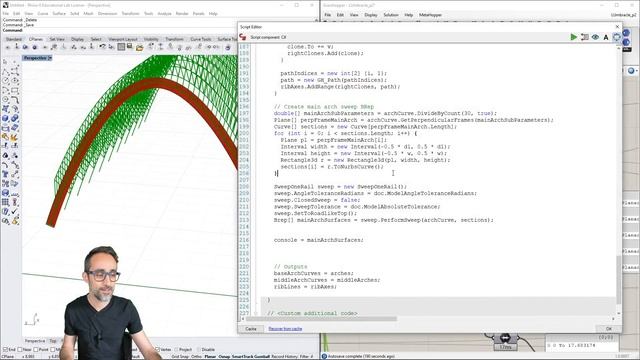Open the Surface menu in Rhino

(59, 13)
